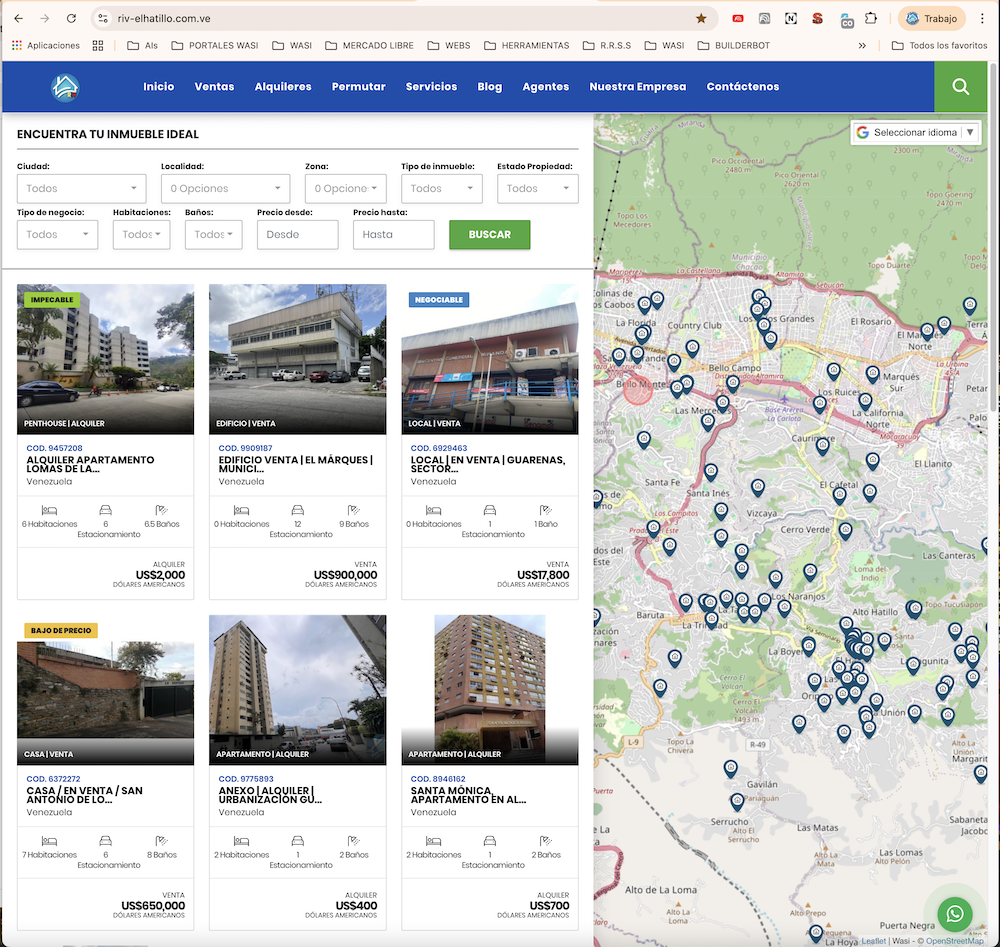Click the green search magnifier icon
1000x947 pixels.
point(960,87)
